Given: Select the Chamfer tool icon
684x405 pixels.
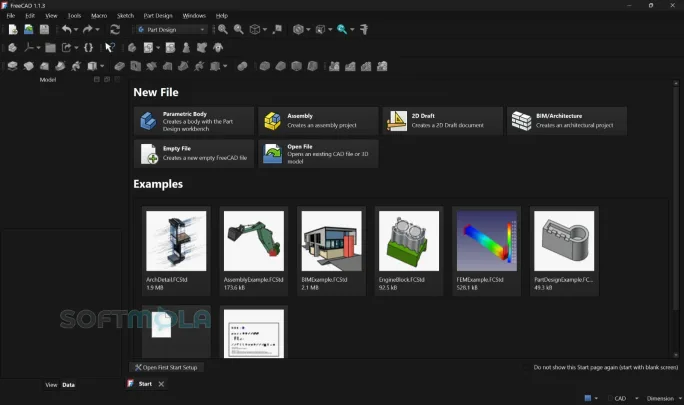Looking at the screenshot, I should tap(280, 66).
